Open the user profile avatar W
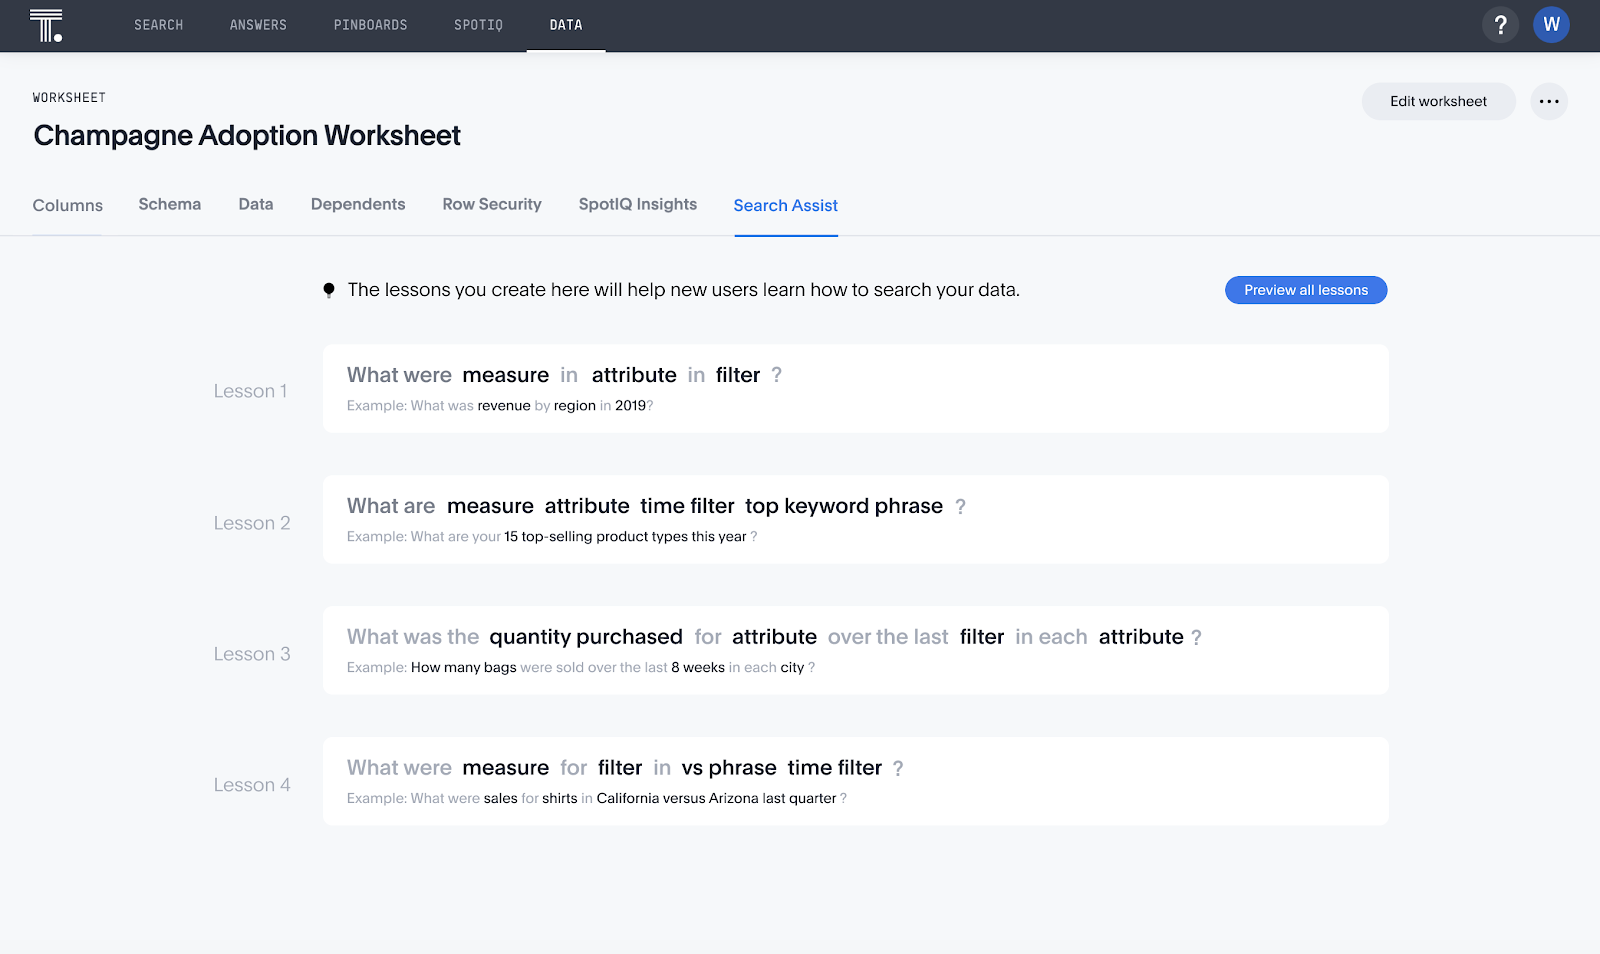The height and width of the screenshot is (954, 1600). pyautogui.click(x=1551, y=25)
